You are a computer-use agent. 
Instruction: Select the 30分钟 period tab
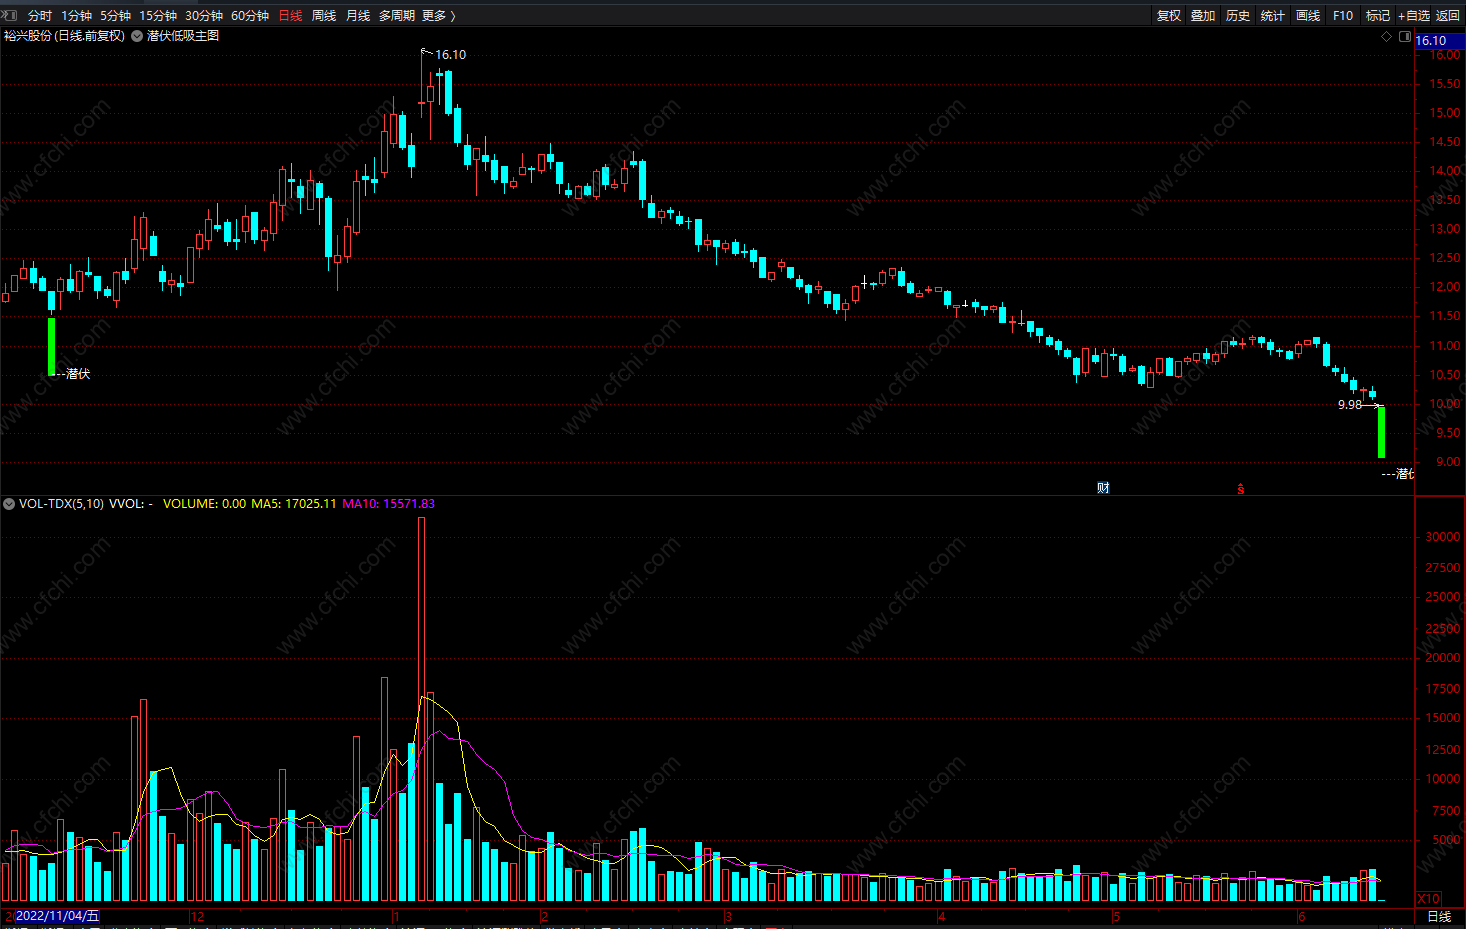(x=204, y=15)
